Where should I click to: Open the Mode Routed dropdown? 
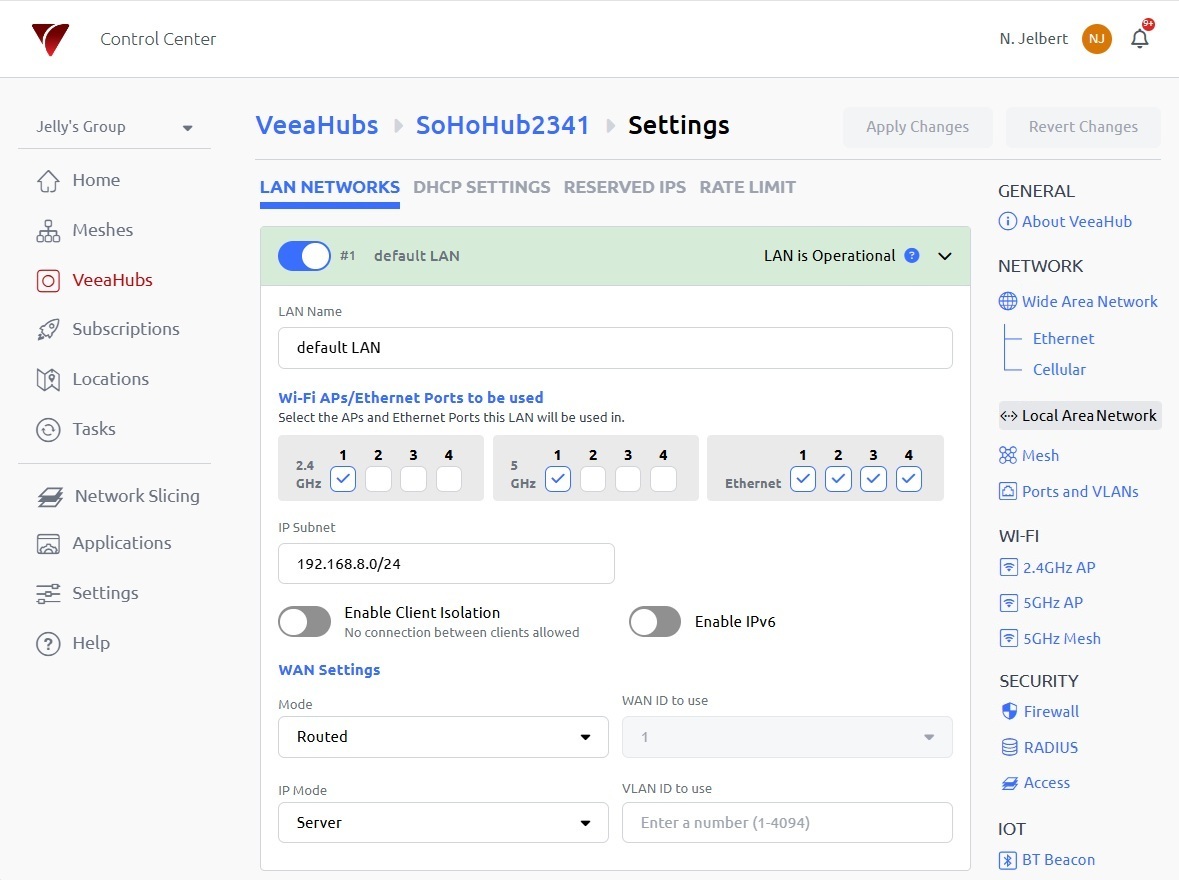point(443,737)
